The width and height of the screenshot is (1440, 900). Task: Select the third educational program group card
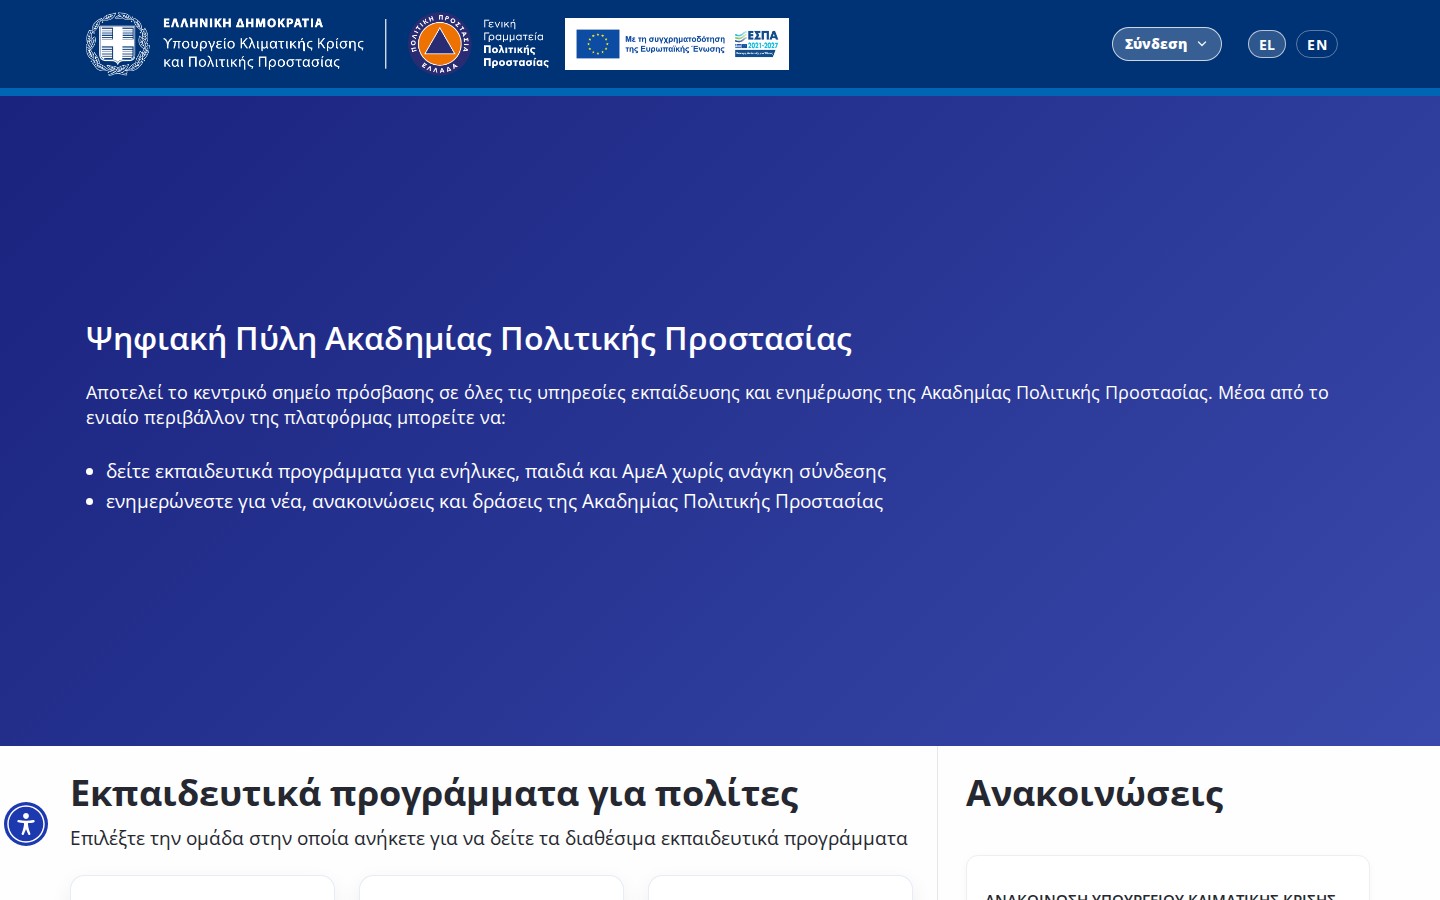point(780,888)
